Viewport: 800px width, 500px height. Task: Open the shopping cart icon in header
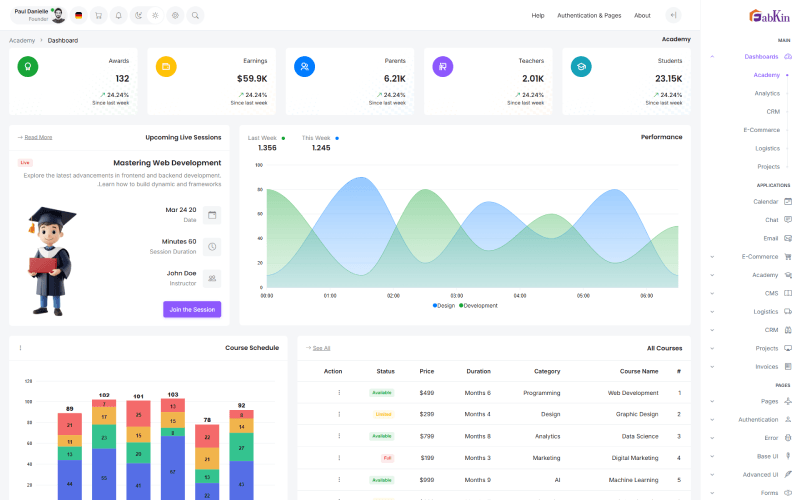[x=98, y=16]
